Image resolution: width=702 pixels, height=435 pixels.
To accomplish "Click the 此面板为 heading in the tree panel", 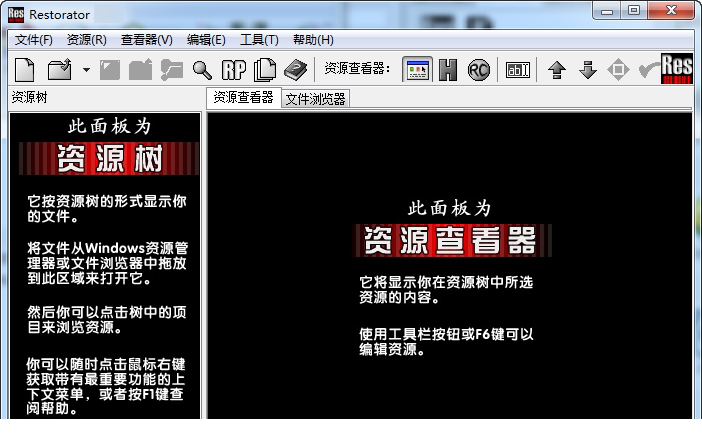I will click(110, 127).
